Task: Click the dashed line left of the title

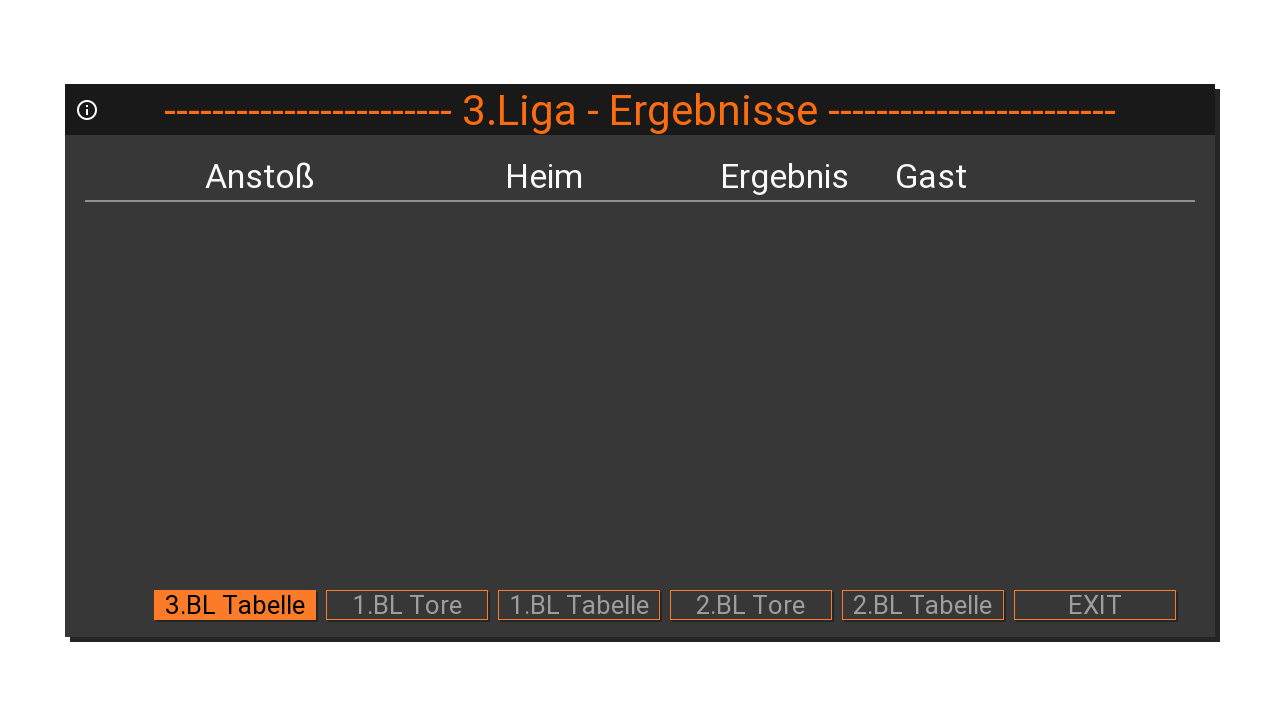Action: (x=307, y=111)
